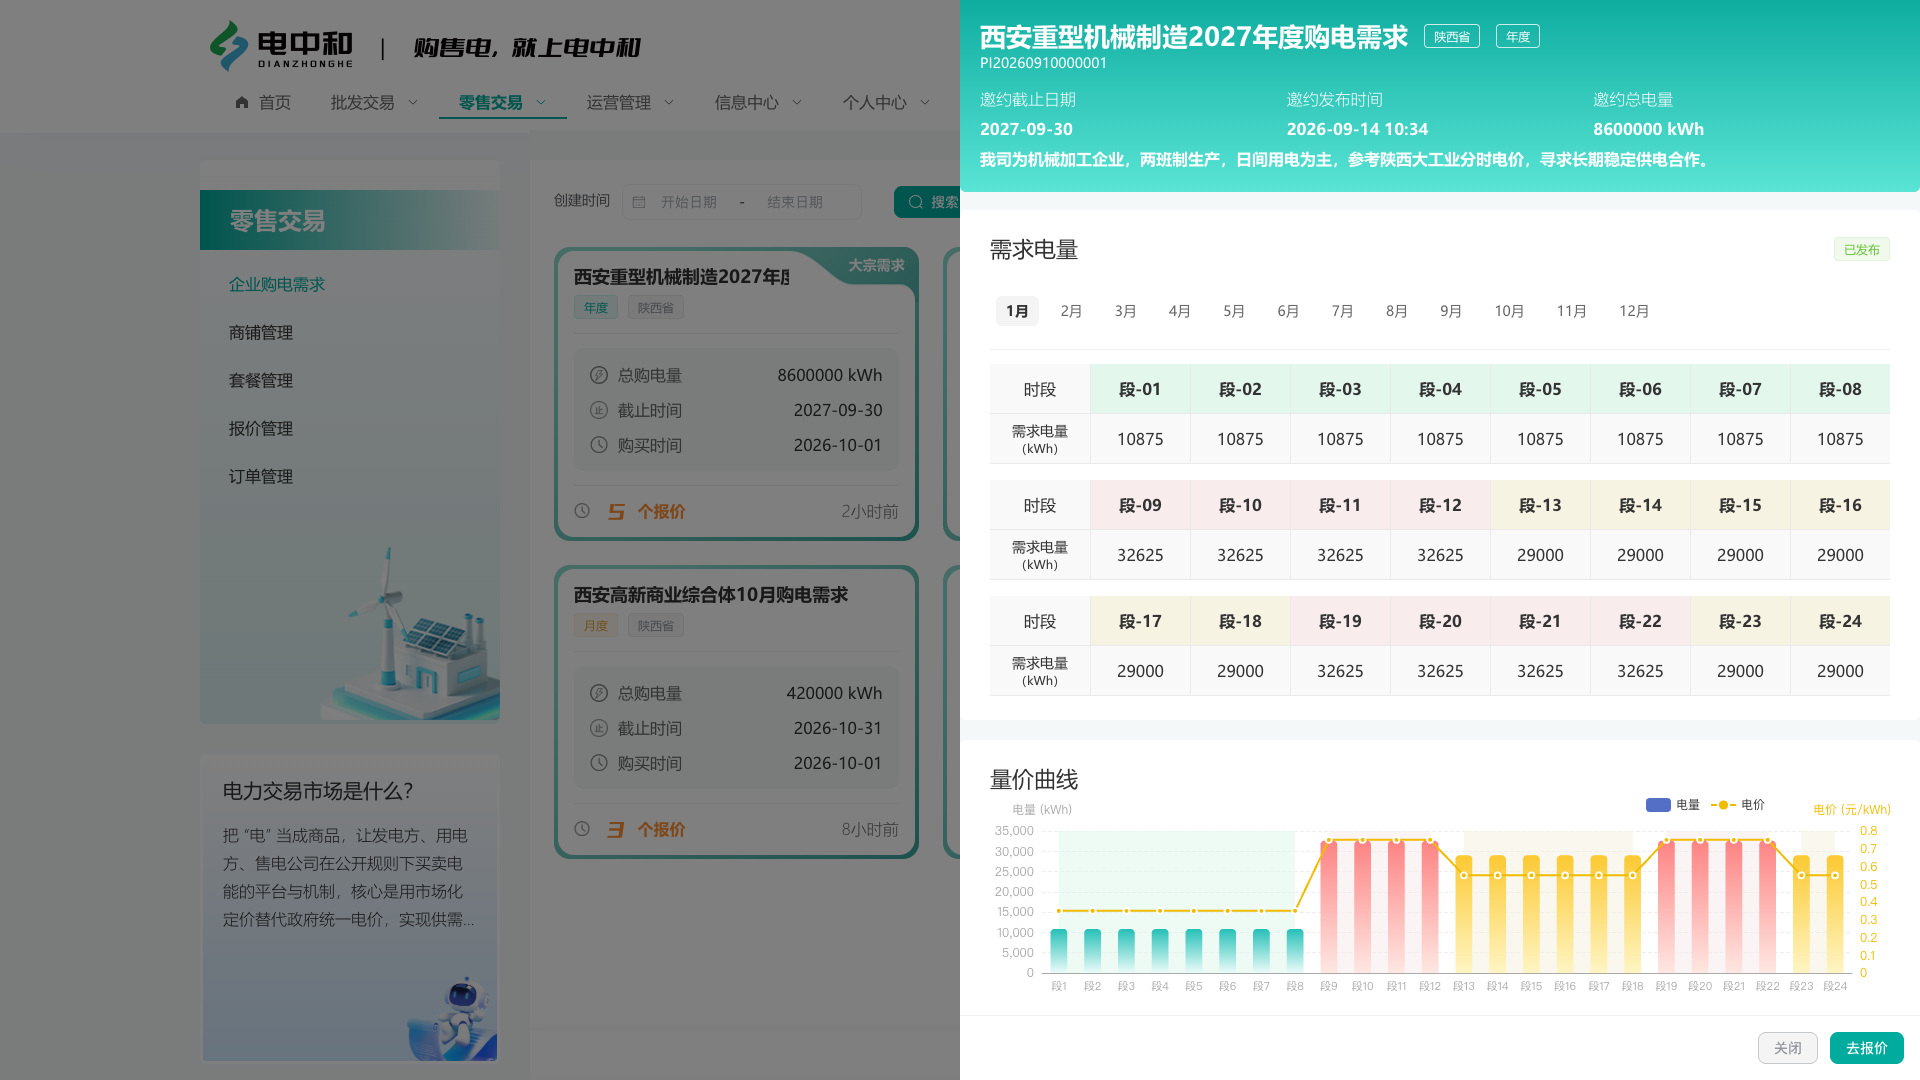Click the 段-24 column header
This screenshot has width=1920, height=1080.
[1840, 621]
